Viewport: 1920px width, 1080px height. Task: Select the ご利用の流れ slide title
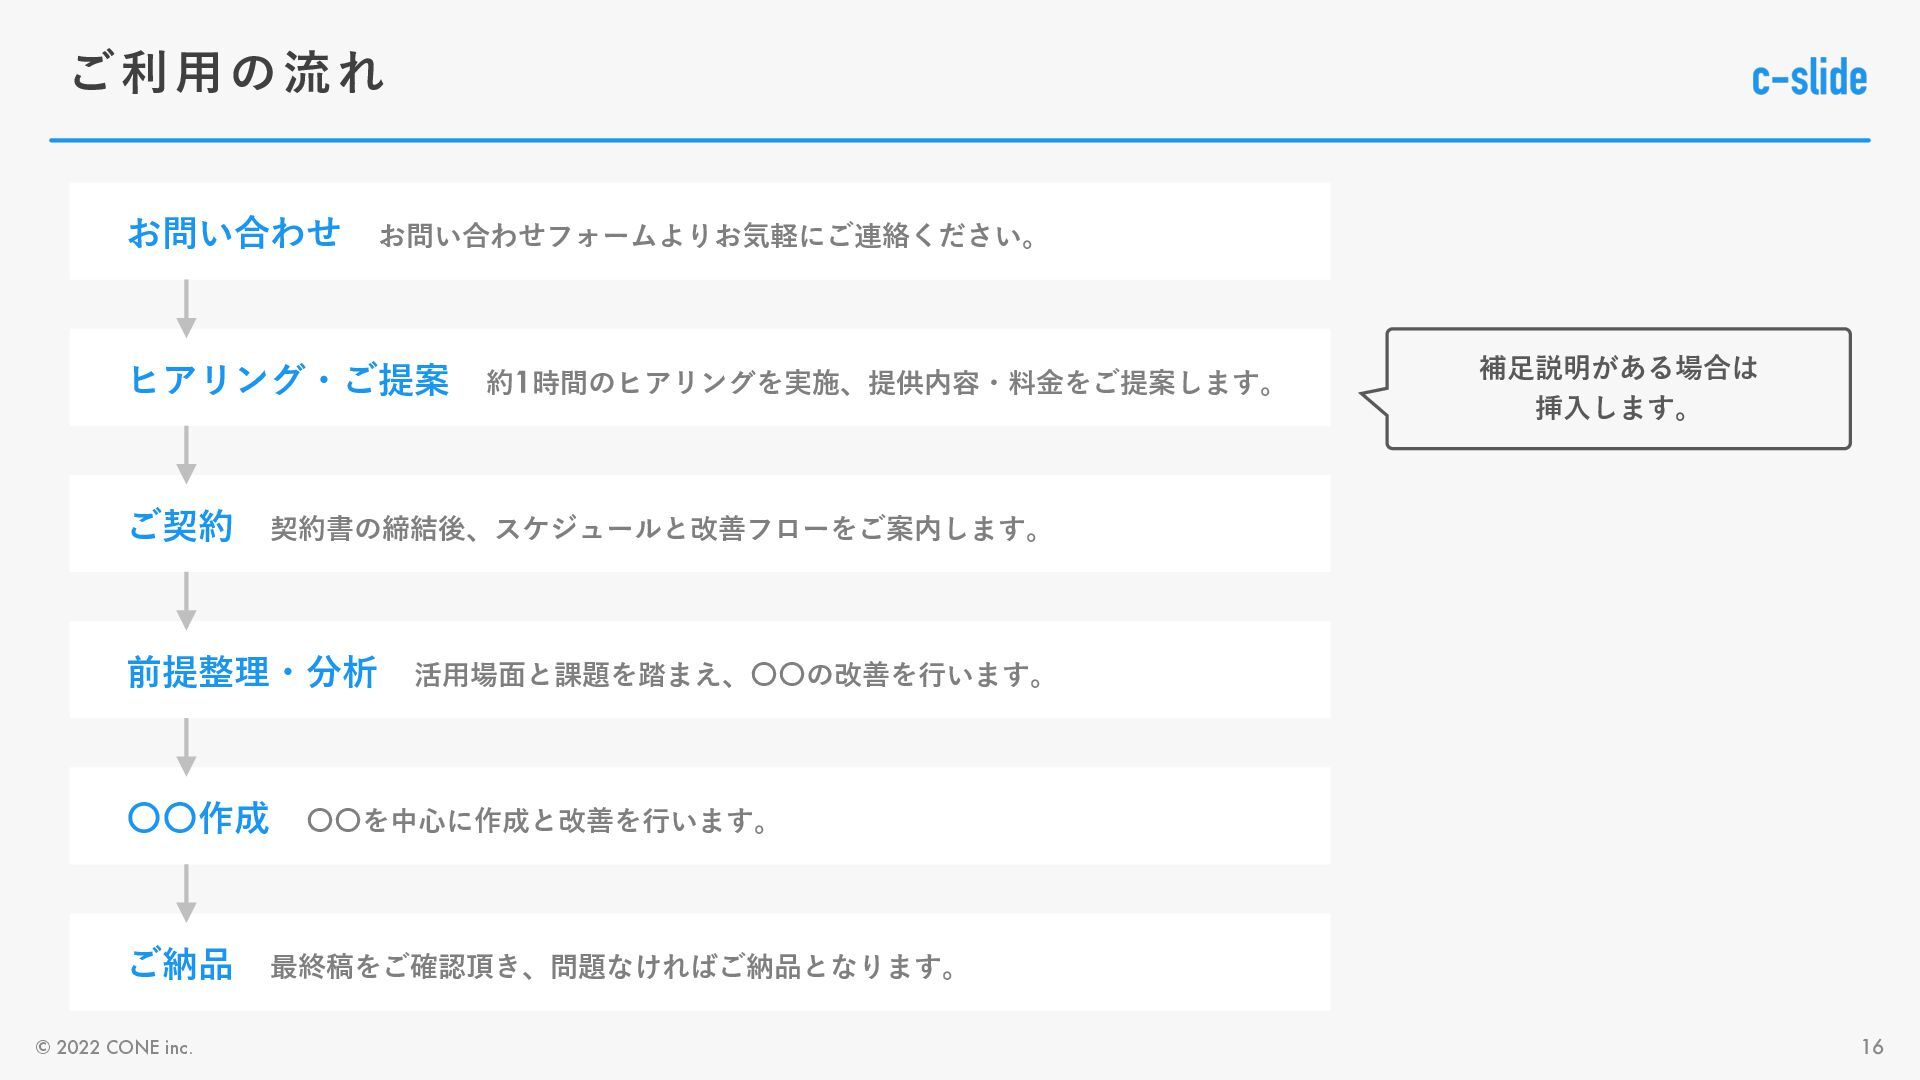228,73
